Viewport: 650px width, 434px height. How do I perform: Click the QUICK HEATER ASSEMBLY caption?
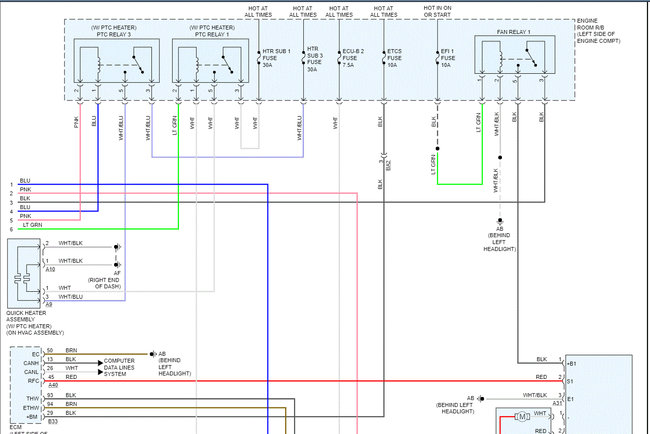(35, 323)
